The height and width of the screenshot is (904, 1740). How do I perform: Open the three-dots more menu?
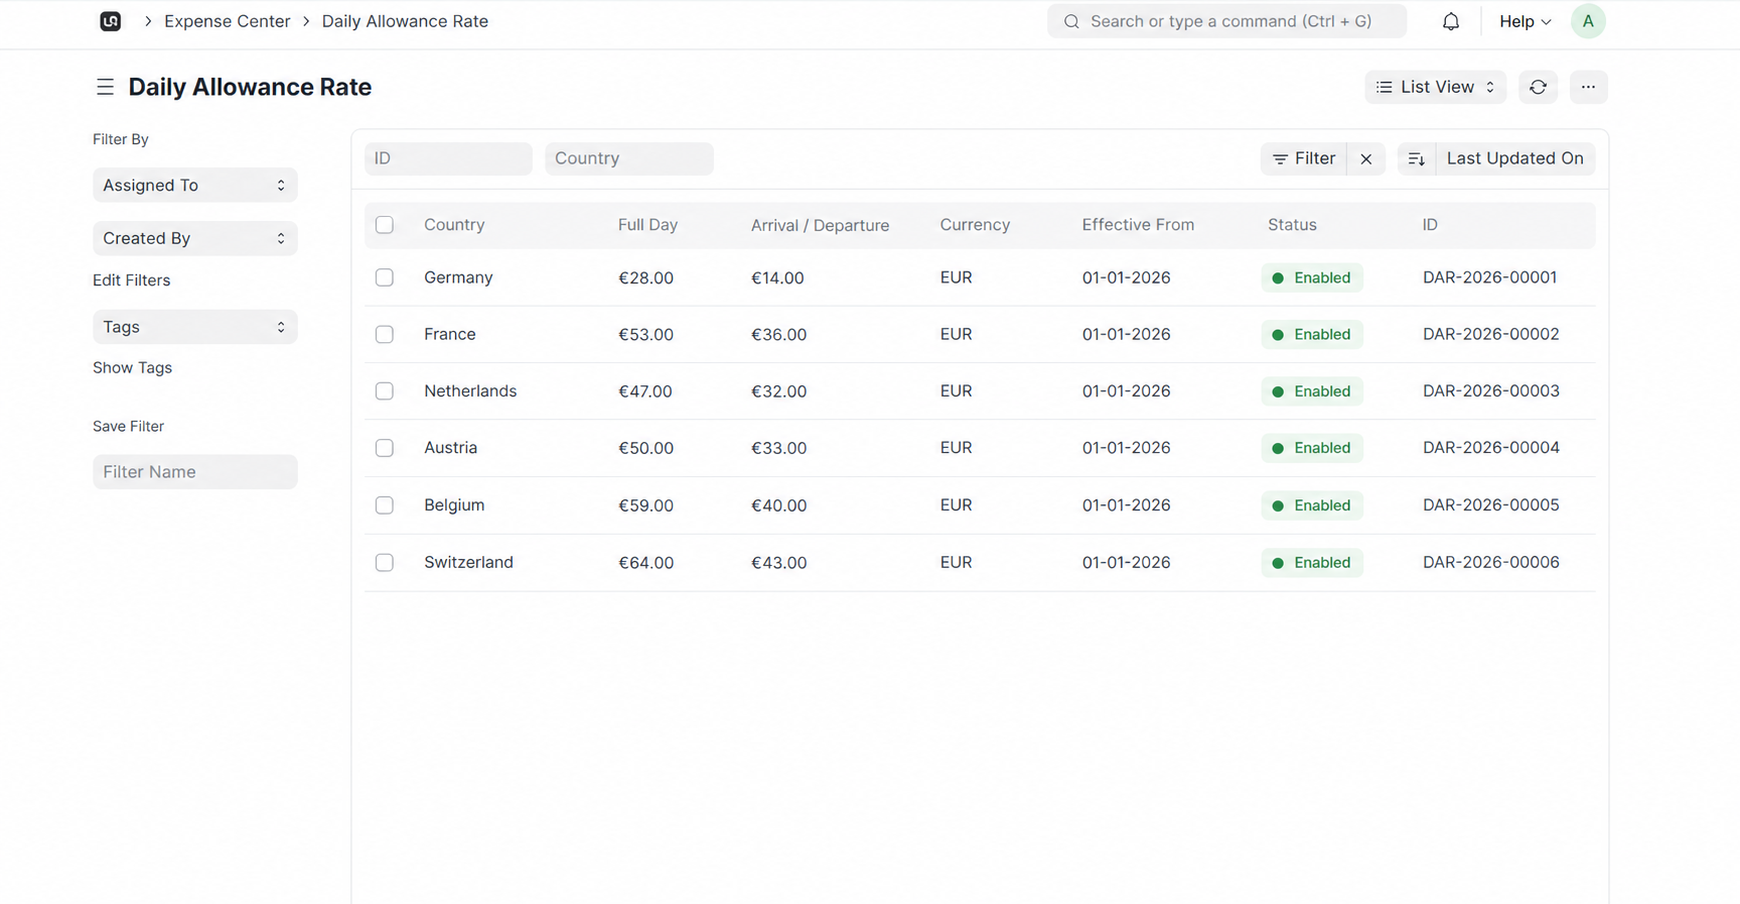pyautogui.click(x=1588, y=87)
